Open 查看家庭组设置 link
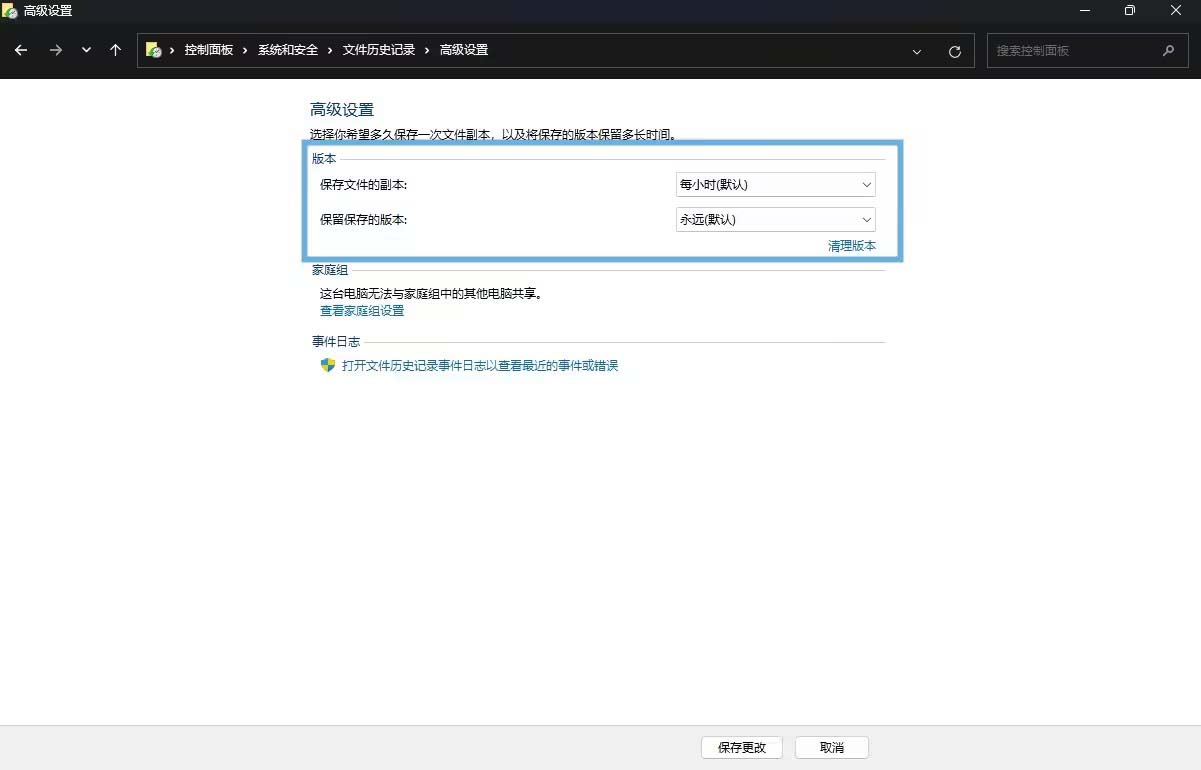1201x770 pixels. pyautogui.click(x=362, y=311)
